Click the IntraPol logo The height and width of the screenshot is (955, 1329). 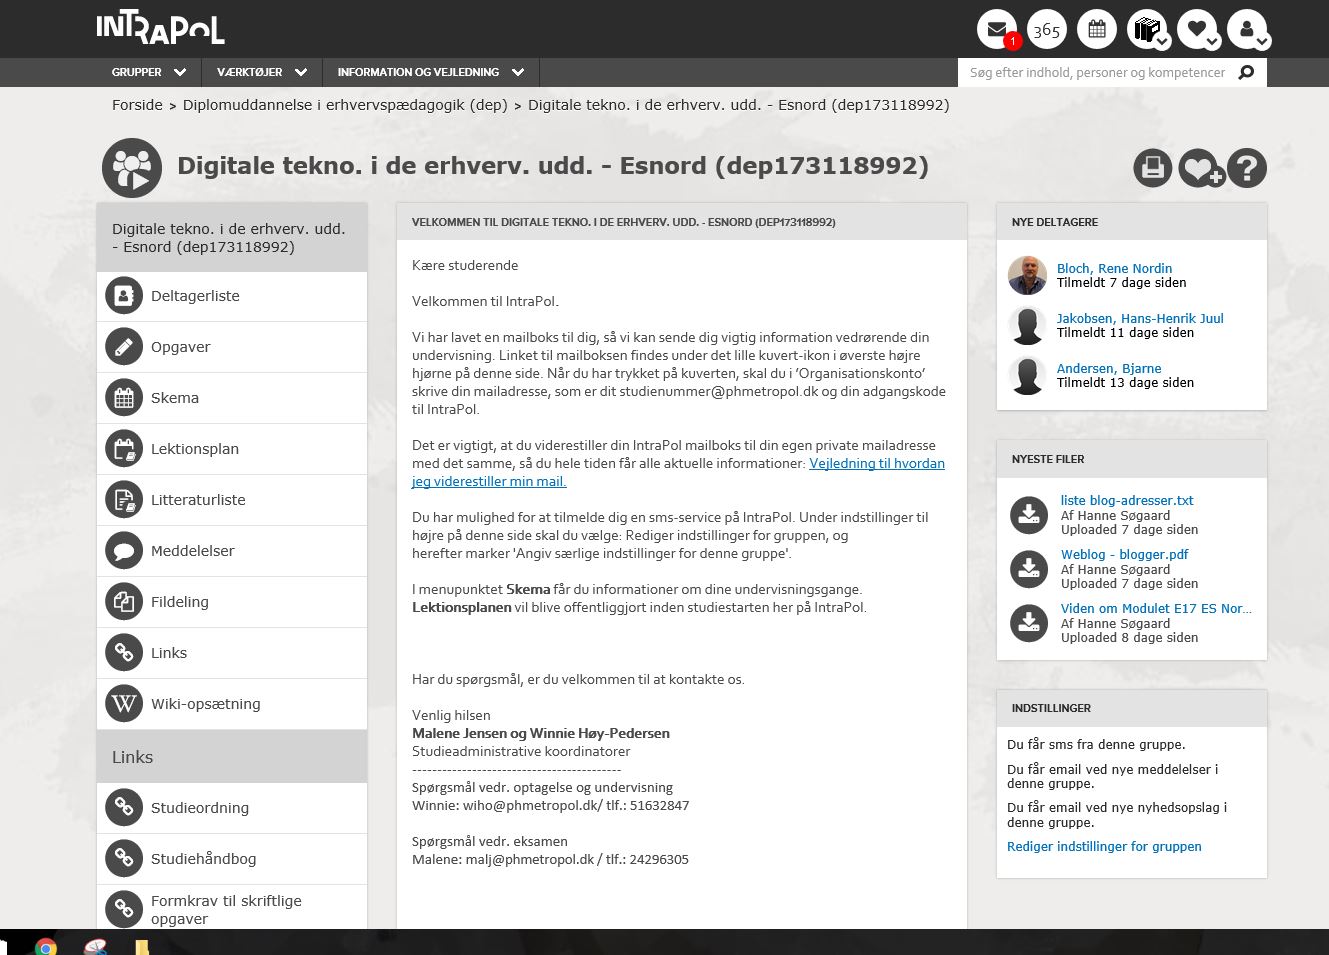pyautogui.click(x=160, y=28)
